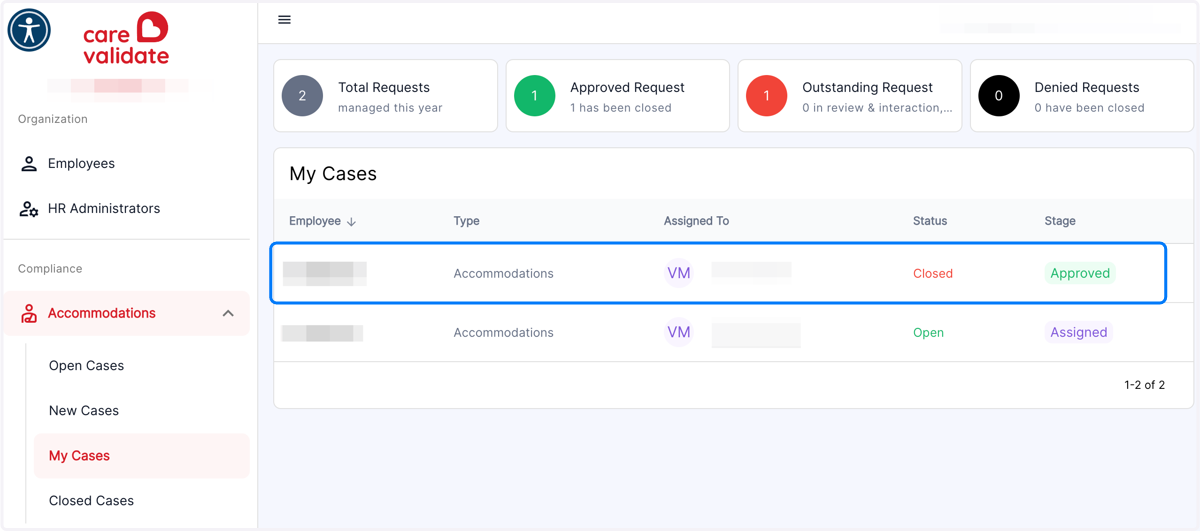1200x531 pixels.
Task: Click the Approved stage badge
Action: [x=1080, y=273]
